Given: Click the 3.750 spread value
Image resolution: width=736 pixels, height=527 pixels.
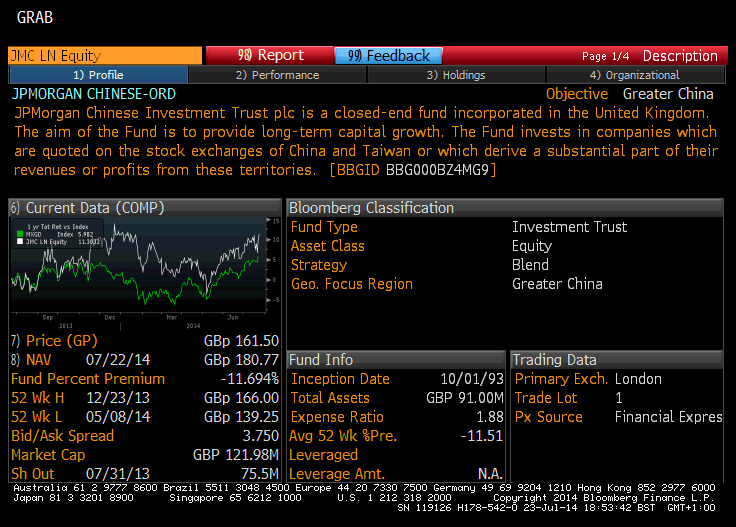Looking at the screenshot, I should (261, 436).
